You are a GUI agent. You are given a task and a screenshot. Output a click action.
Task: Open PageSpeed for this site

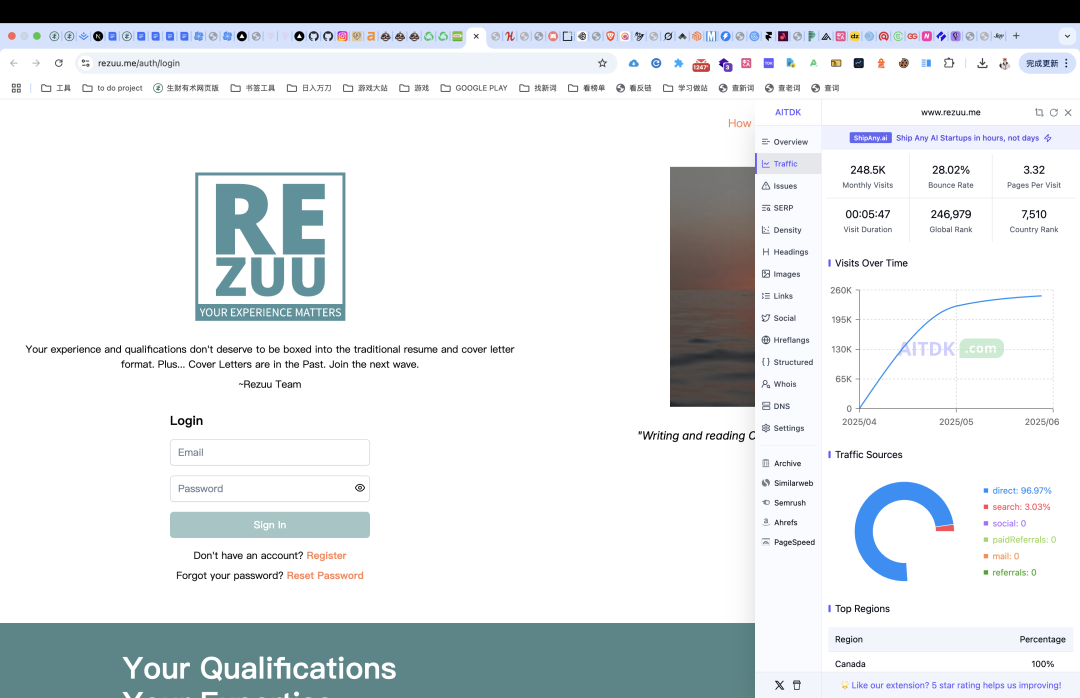point(789,542)
